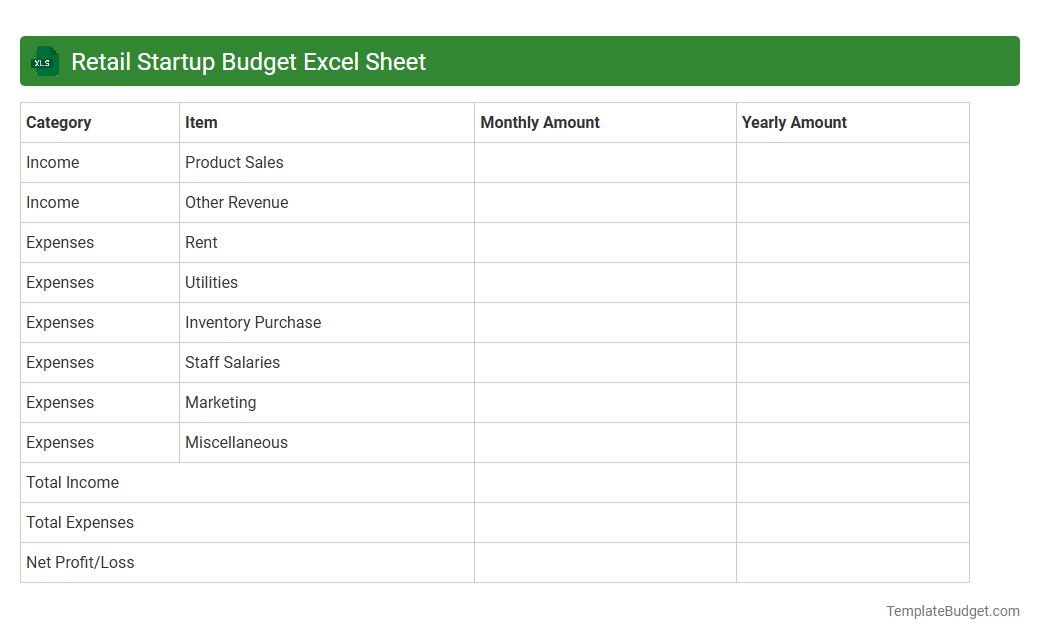Click the Retail Startup Budget title
1040x640 pixels.
(247, 61)
